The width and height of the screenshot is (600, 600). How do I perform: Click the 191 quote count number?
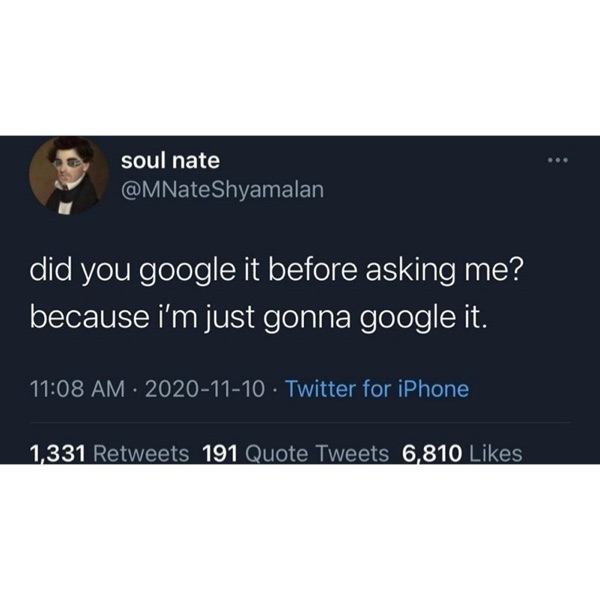click(x=219, y=453)
